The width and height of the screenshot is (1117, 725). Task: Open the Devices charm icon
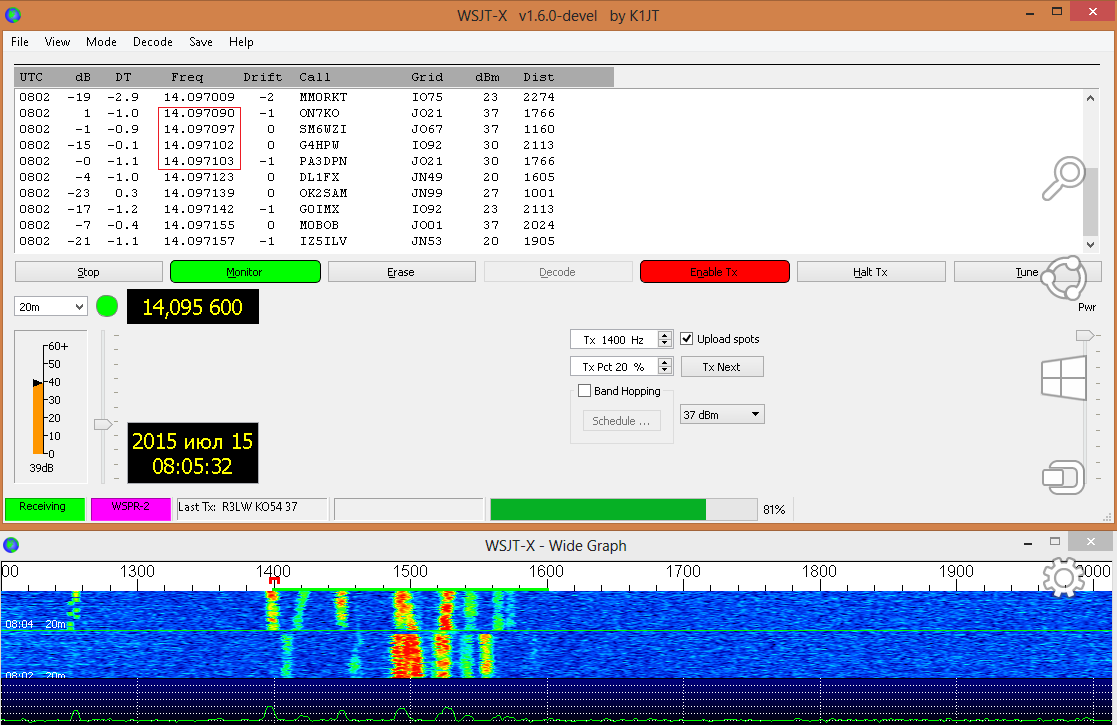(1062, 477)
